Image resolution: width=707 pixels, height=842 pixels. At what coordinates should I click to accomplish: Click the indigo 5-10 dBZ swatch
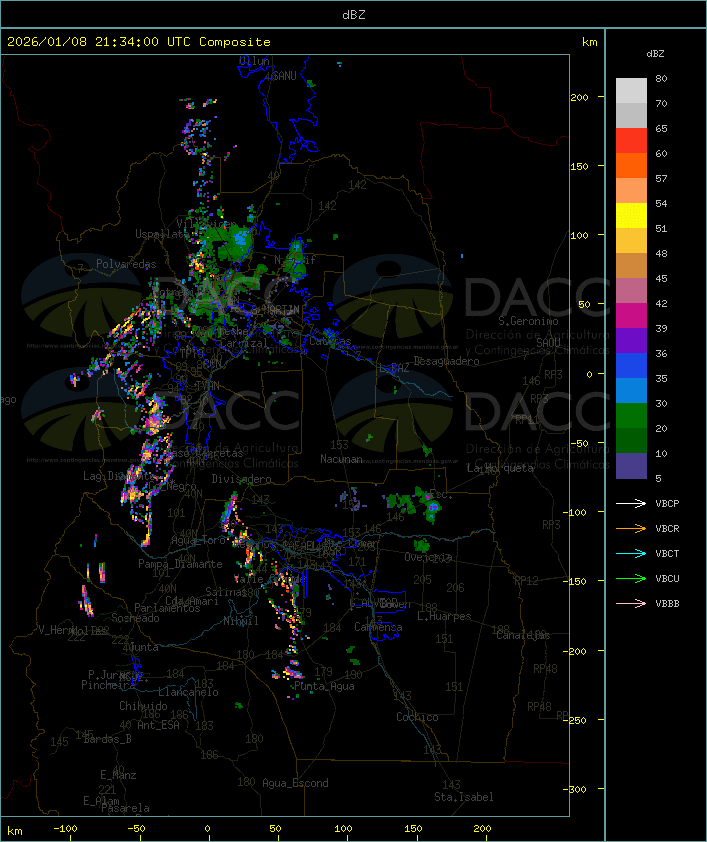631,466
